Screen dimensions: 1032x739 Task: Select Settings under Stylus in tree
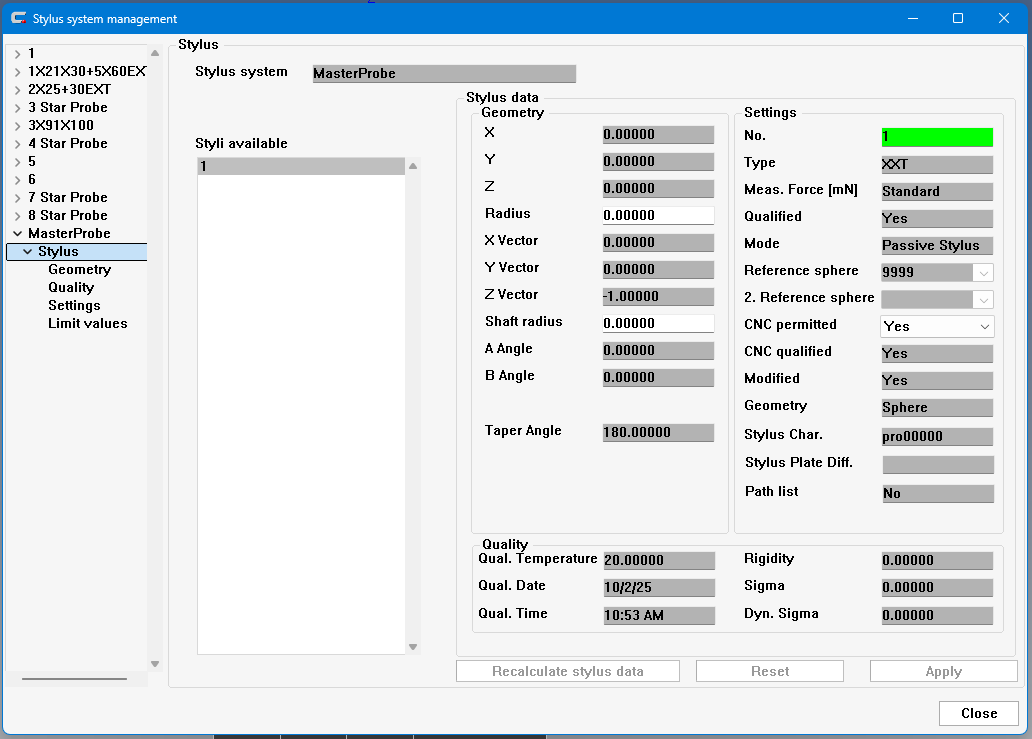[x=74, y=306]
